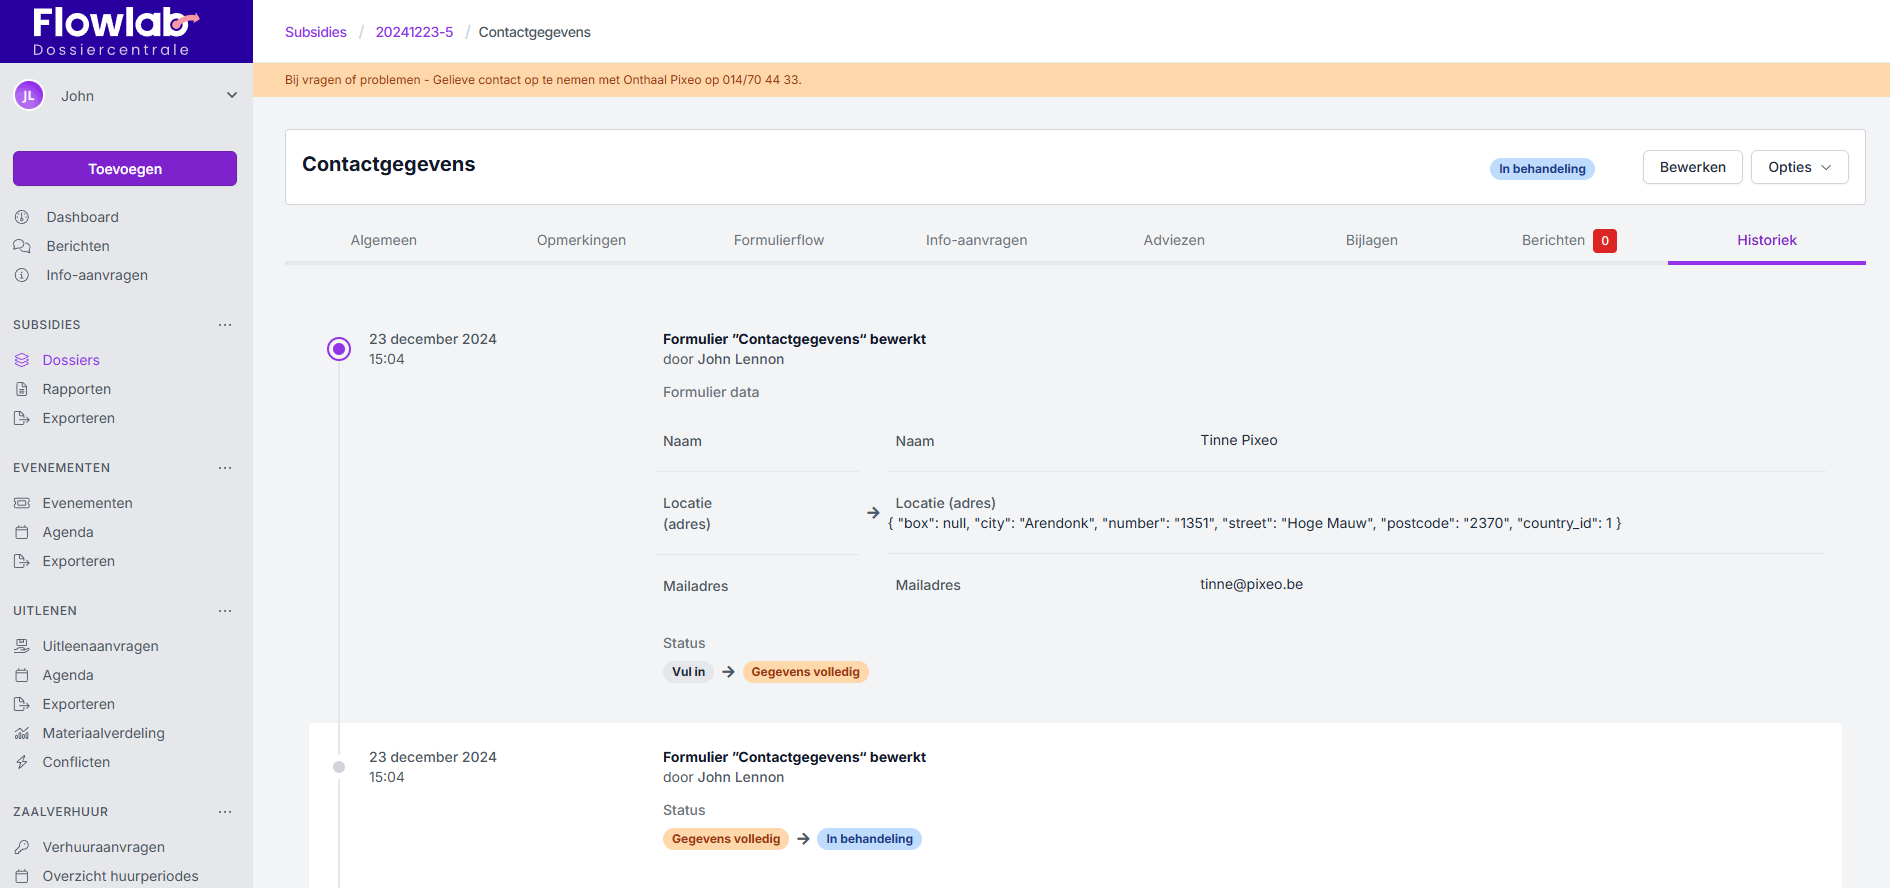
Task: Click the Berichten chat icon in sidebar
Action: point(22,246)
